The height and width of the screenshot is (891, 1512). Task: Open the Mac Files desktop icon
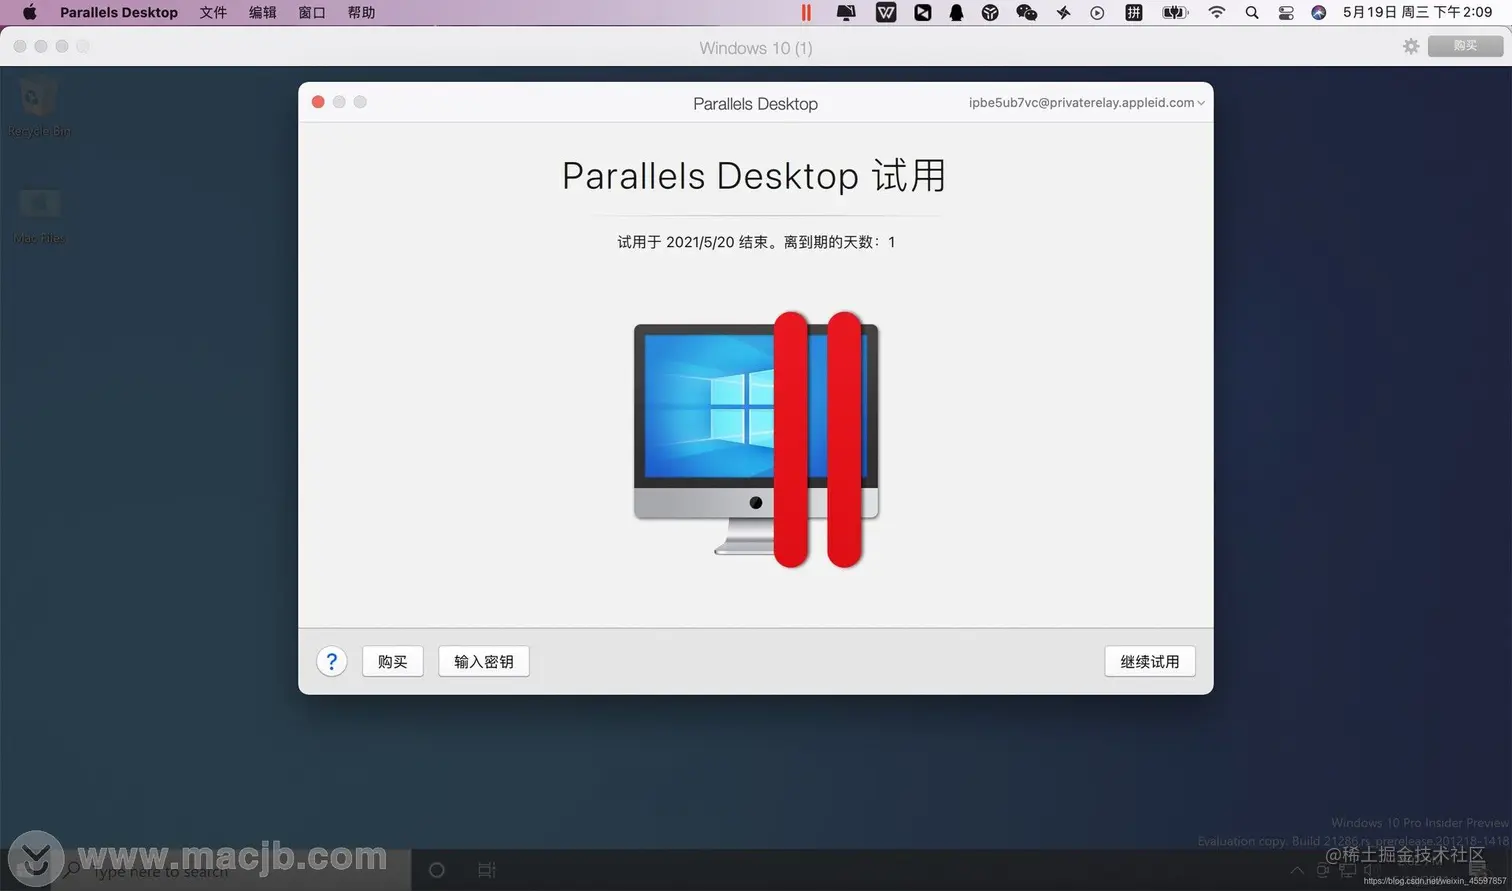pyautogui.click(x=39, y=215)
